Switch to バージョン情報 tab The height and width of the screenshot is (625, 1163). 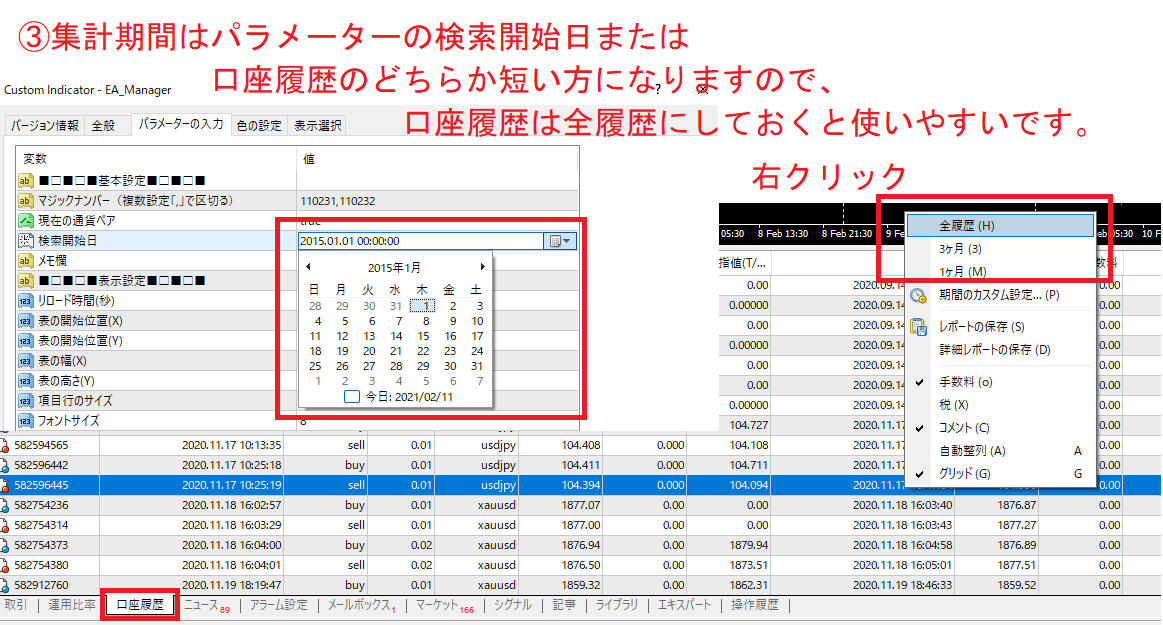[x=45, y=125]
